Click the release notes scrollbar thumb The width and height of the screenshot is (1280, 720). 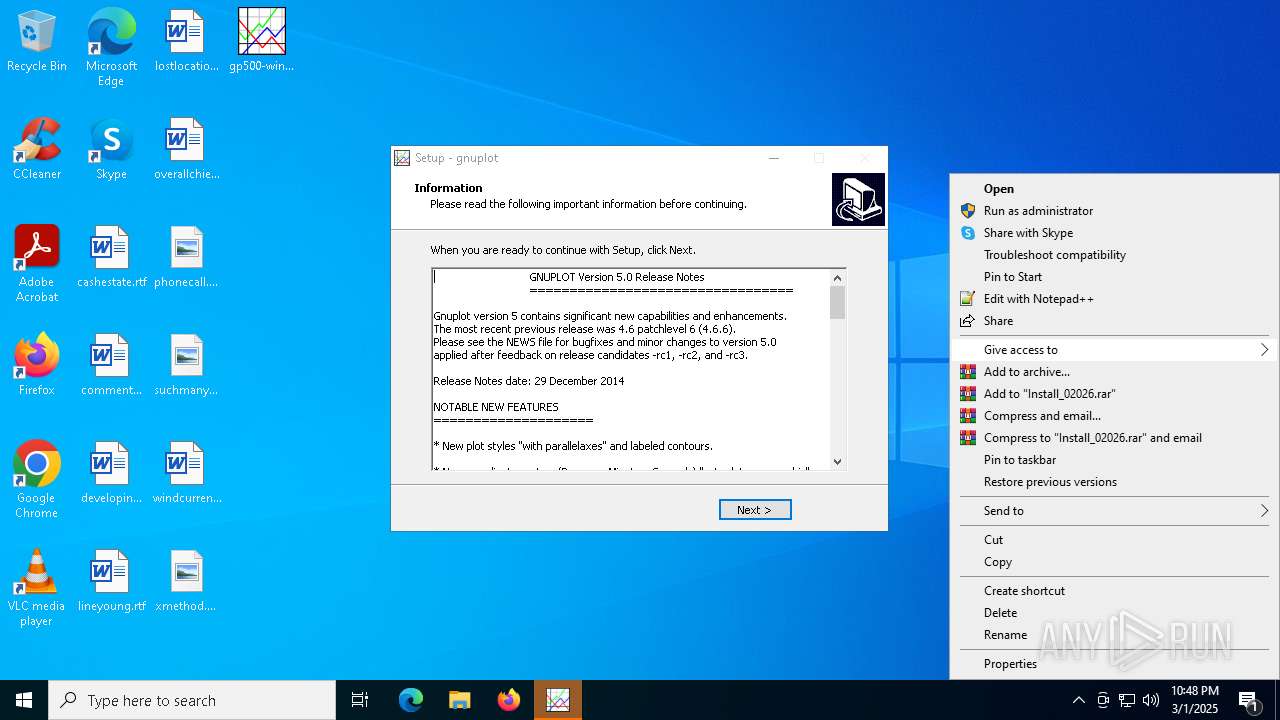pos(838,303)
